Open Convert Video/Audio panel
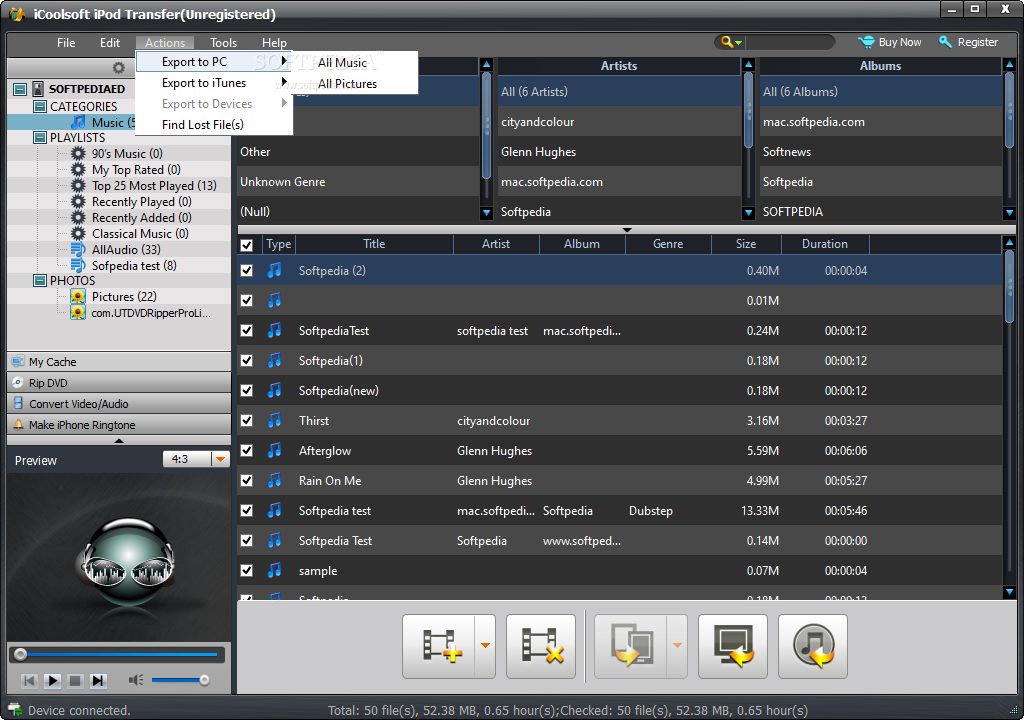The width and height of the screenshot is (1024, 720). (119, 403)
